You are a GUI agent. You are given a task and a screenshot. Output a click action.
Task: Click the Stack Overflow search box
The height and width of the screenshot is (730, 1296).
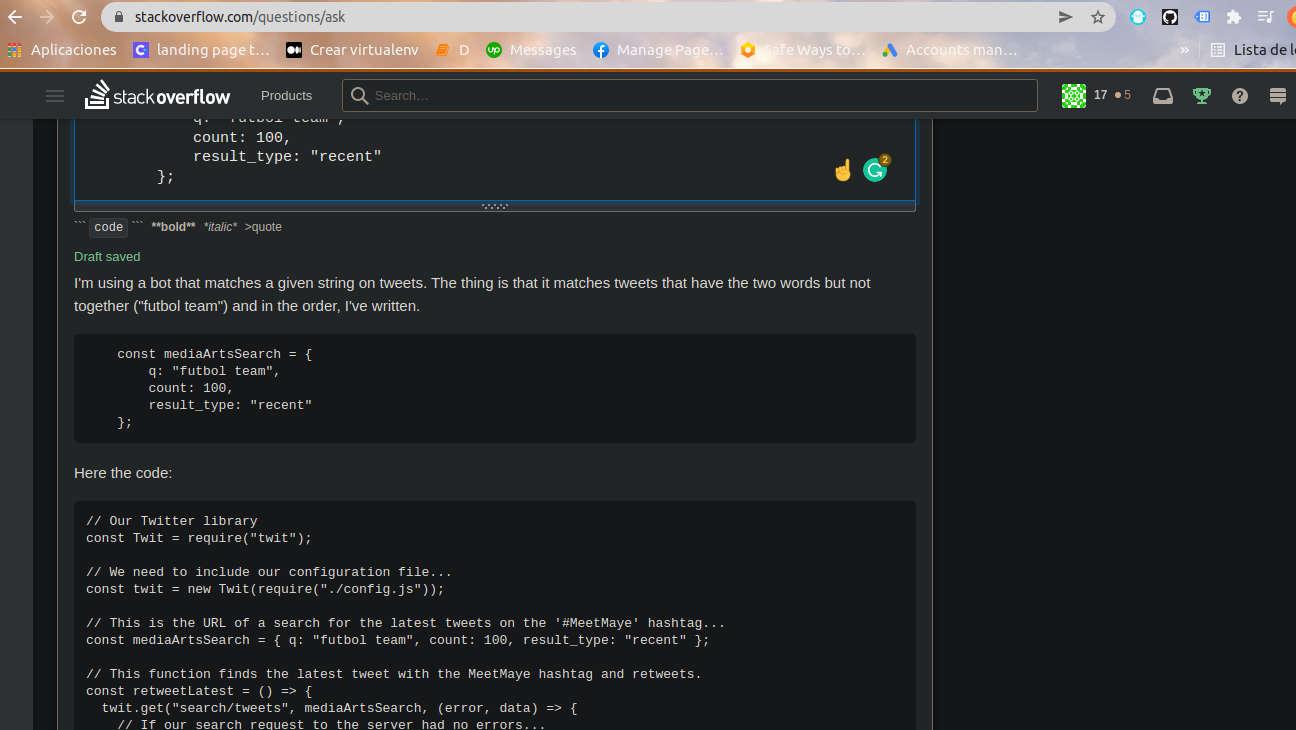click(690, 96)
